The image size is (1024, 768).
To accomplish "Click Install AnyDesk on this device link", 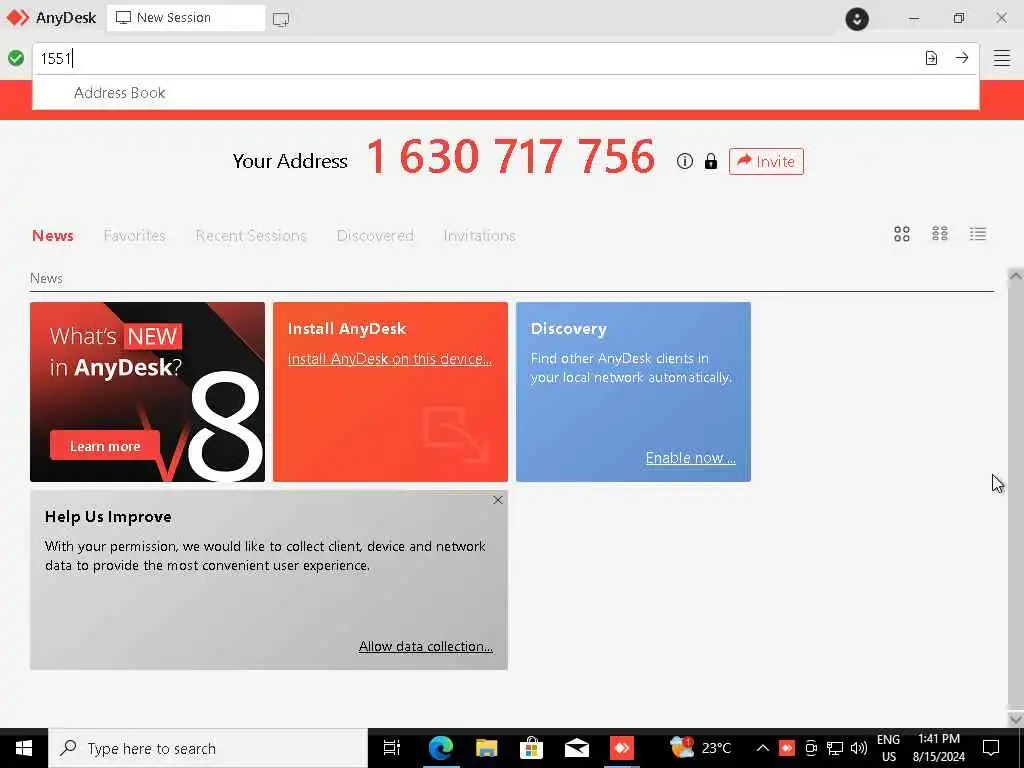I will 390,359.
